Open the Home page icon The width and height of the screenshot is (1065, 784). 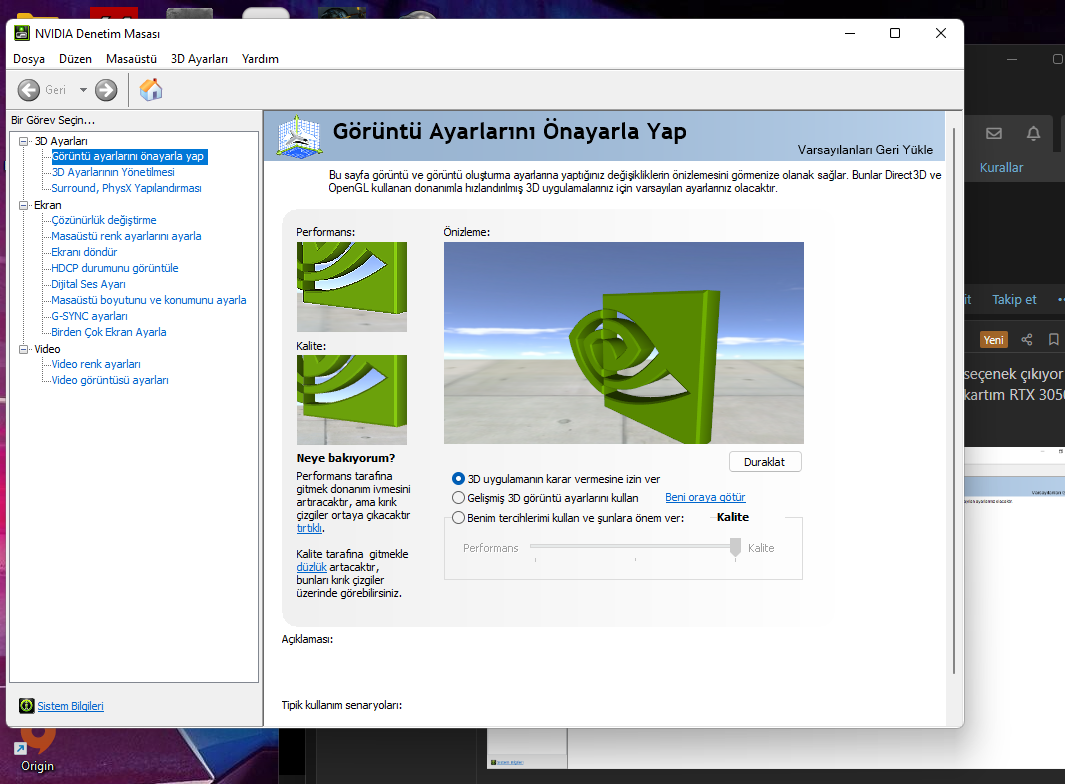[151, 90]
